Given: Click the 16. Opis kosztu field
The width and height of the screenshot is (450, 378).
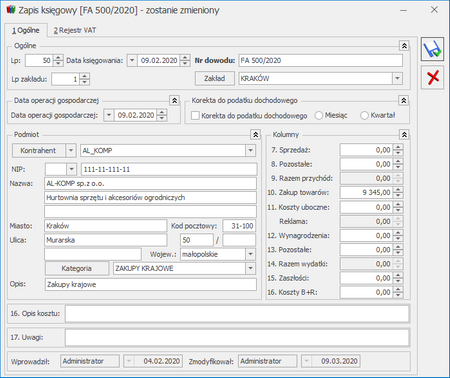Looking at the screenshot, I should point(237,314).
